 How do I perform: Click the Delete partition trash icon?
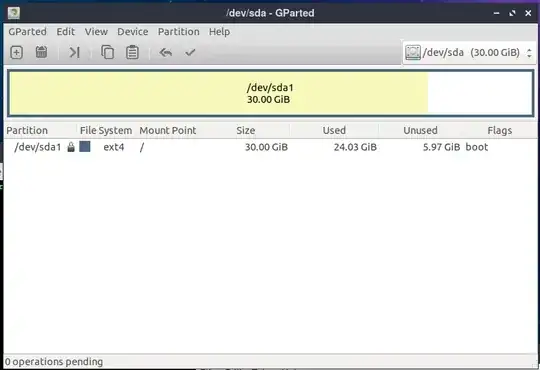(x=41, y=52)
